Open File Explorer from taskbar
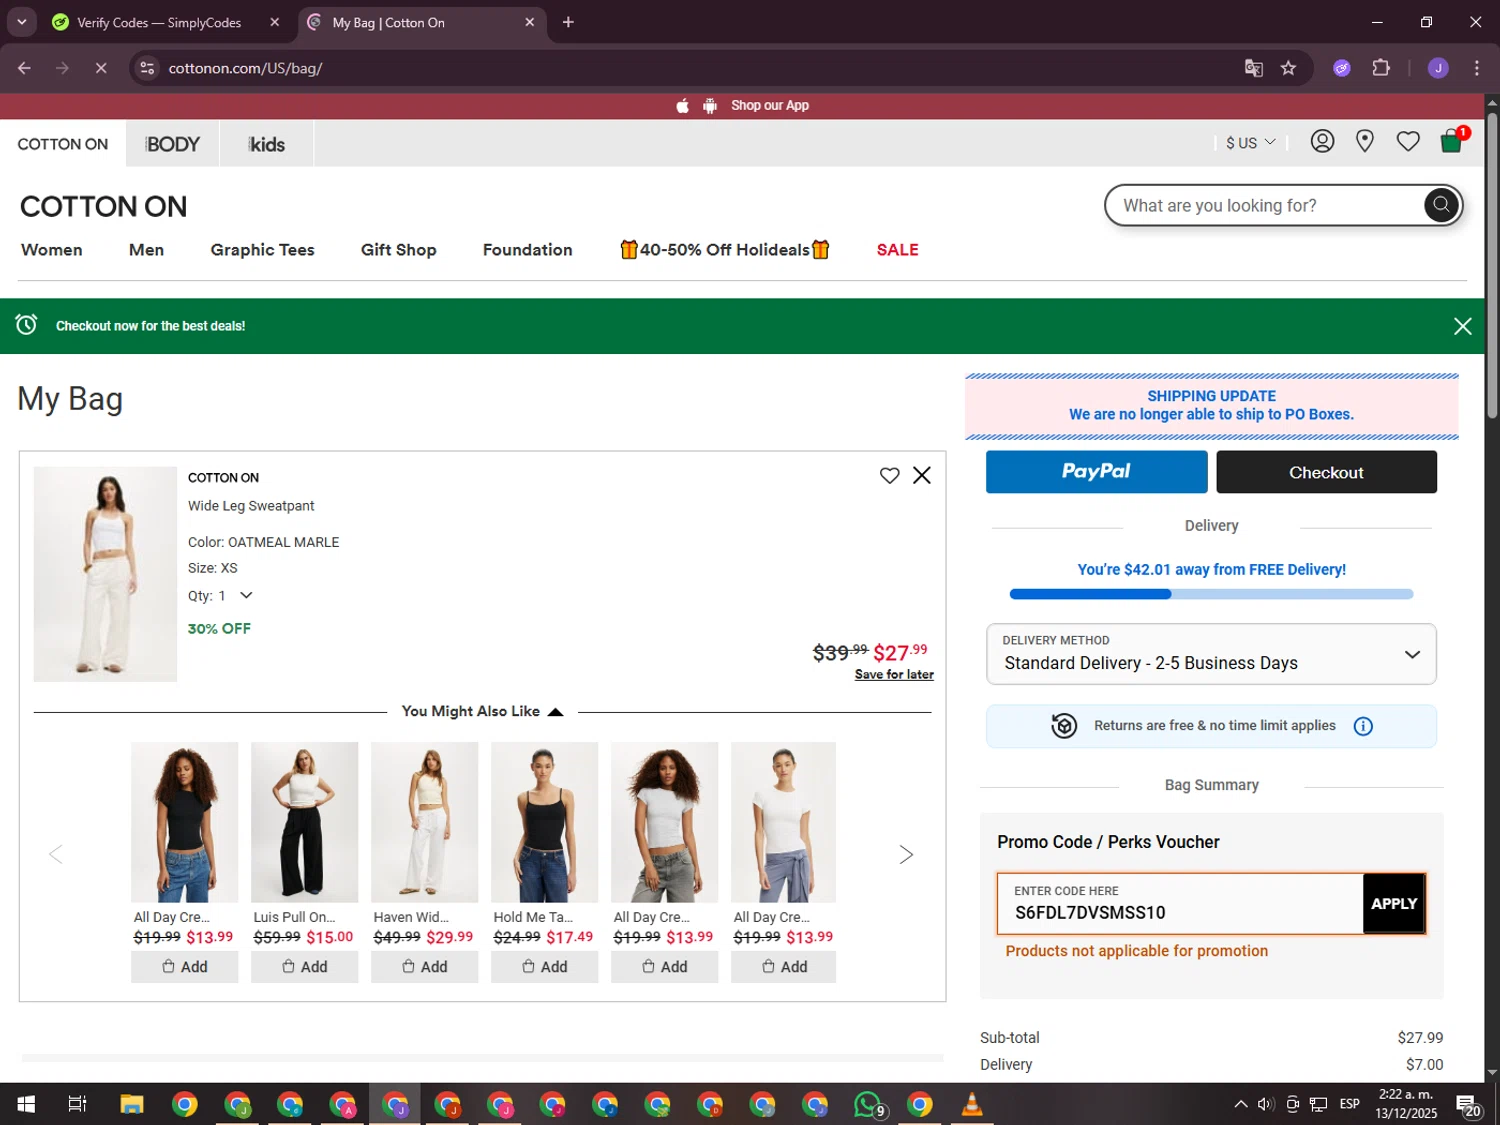 [132, 1104]
